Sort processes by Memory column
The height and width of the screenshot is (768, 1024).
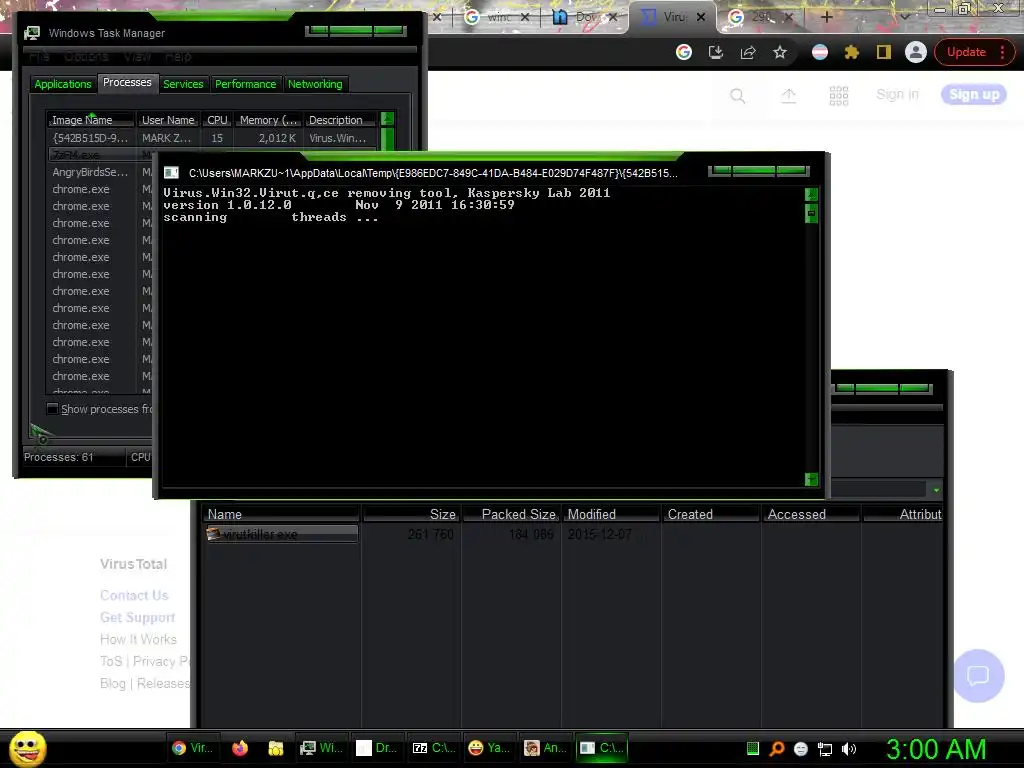pyautogui.click(x=268, y=120)
